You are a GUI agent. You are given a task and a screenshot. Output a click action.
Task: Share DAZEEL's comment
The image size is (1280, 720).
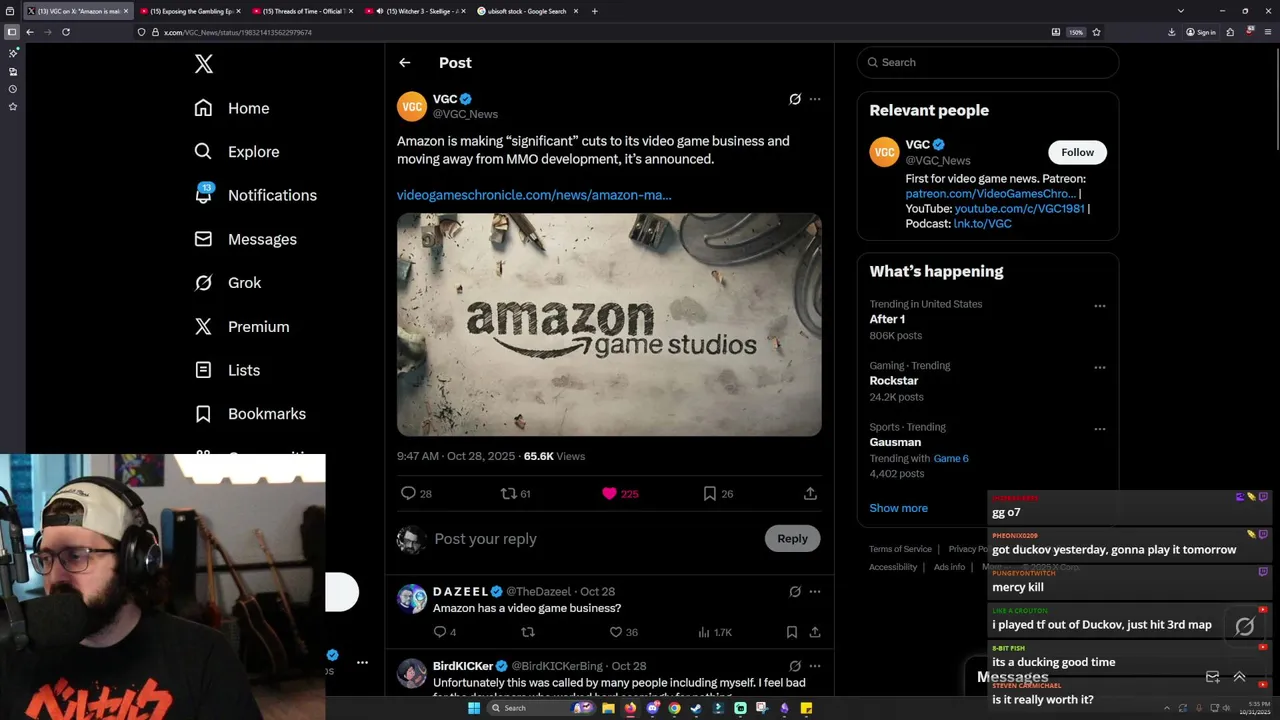(x=815, y=632)
